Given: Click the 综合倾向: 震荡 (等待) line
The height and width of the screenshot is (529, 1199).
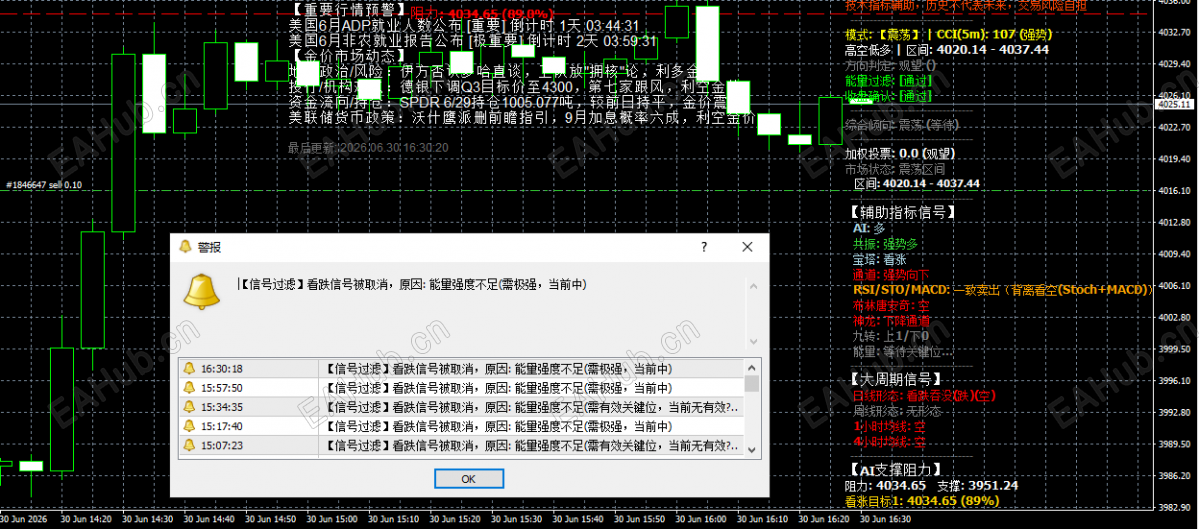Looking at the screenshot, I should (x=902, y=125).
